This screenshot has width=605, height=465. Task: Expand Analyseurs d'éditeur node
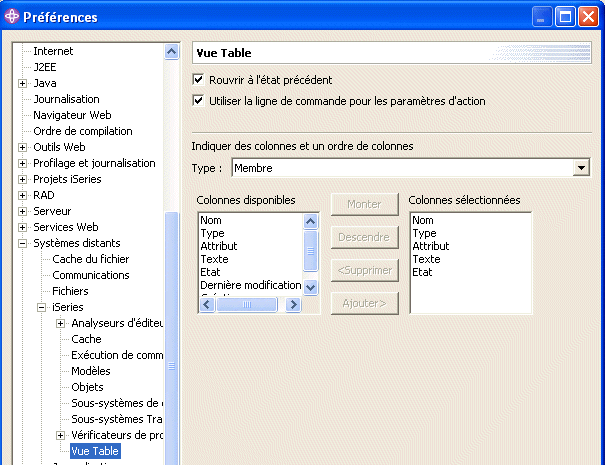click(x=60, y=323)
